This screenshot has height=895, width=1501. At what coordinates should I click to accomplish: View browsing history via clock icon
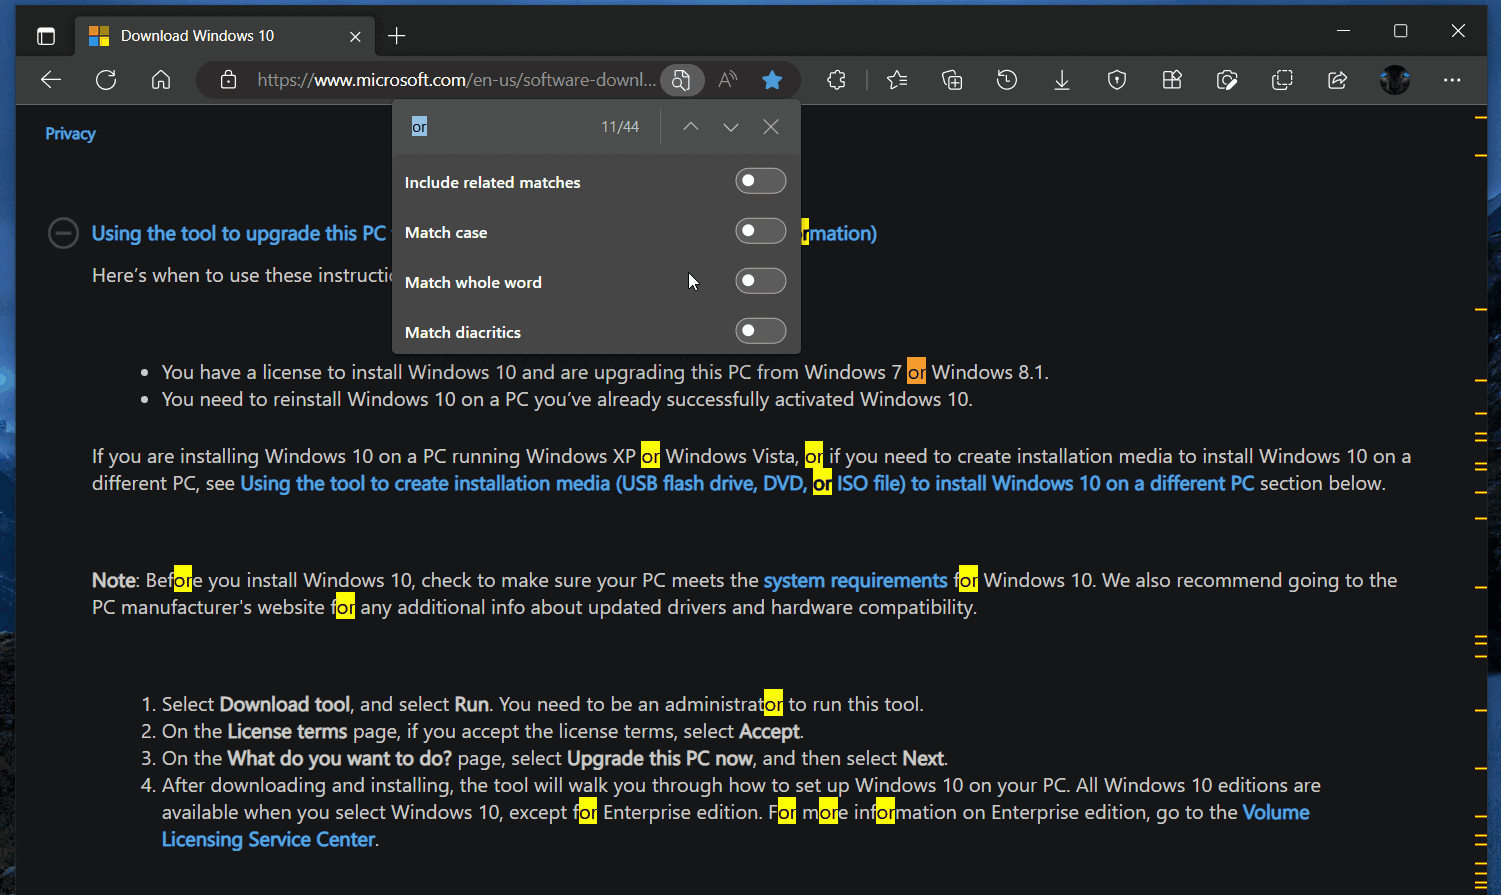[x=1006, y=80]
